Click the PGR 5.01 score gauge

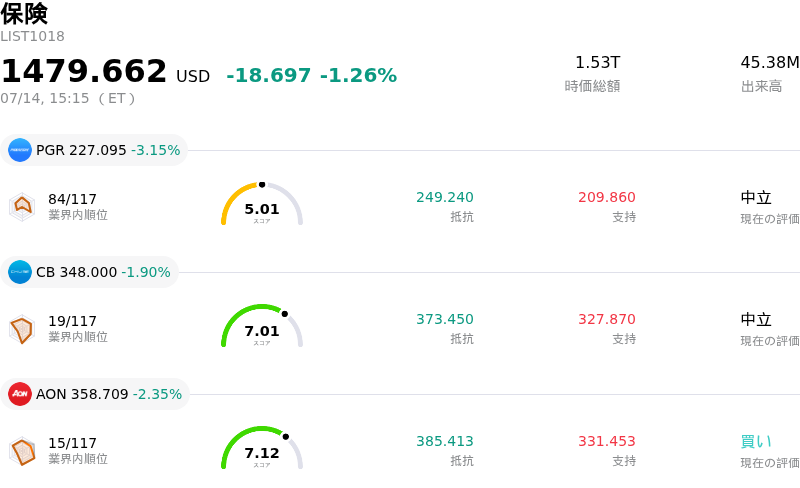[x=262, y=204]
